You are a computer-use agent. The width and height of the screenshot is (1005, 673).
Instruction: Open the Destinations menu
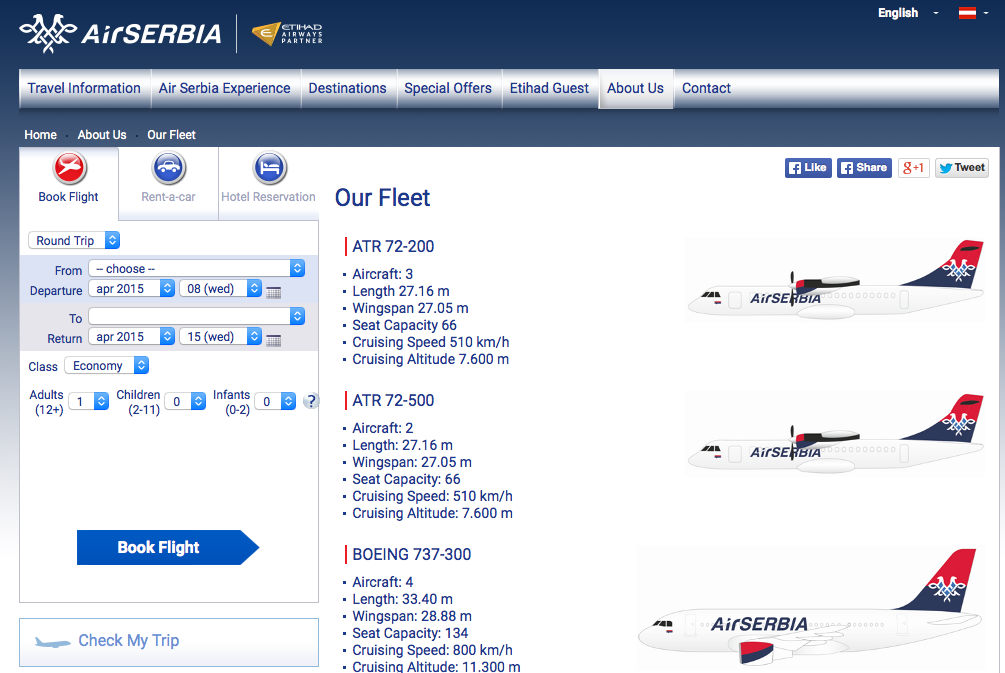(x=348, y=88)
